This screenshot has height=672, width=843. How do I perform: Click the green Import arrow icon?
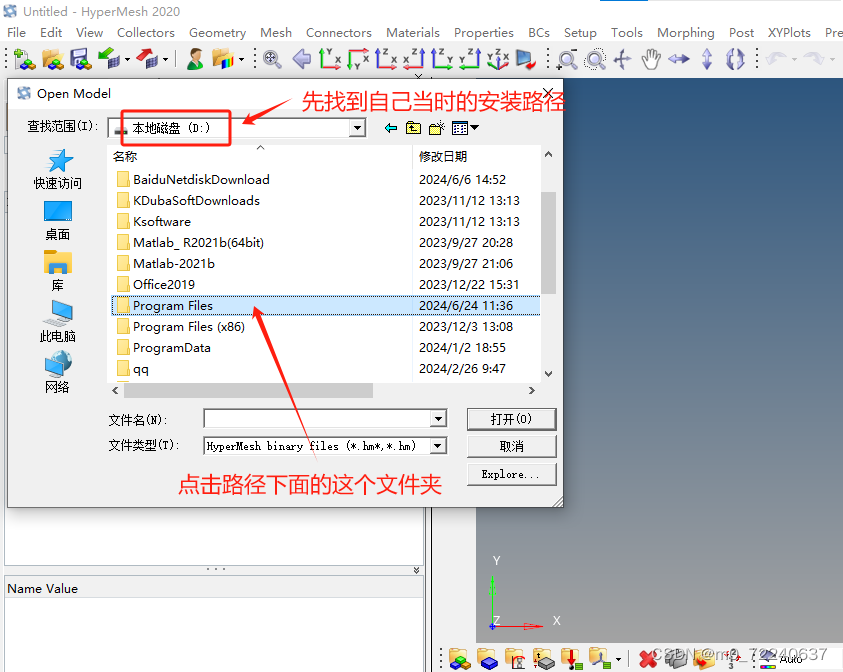[x=107, y=59]
